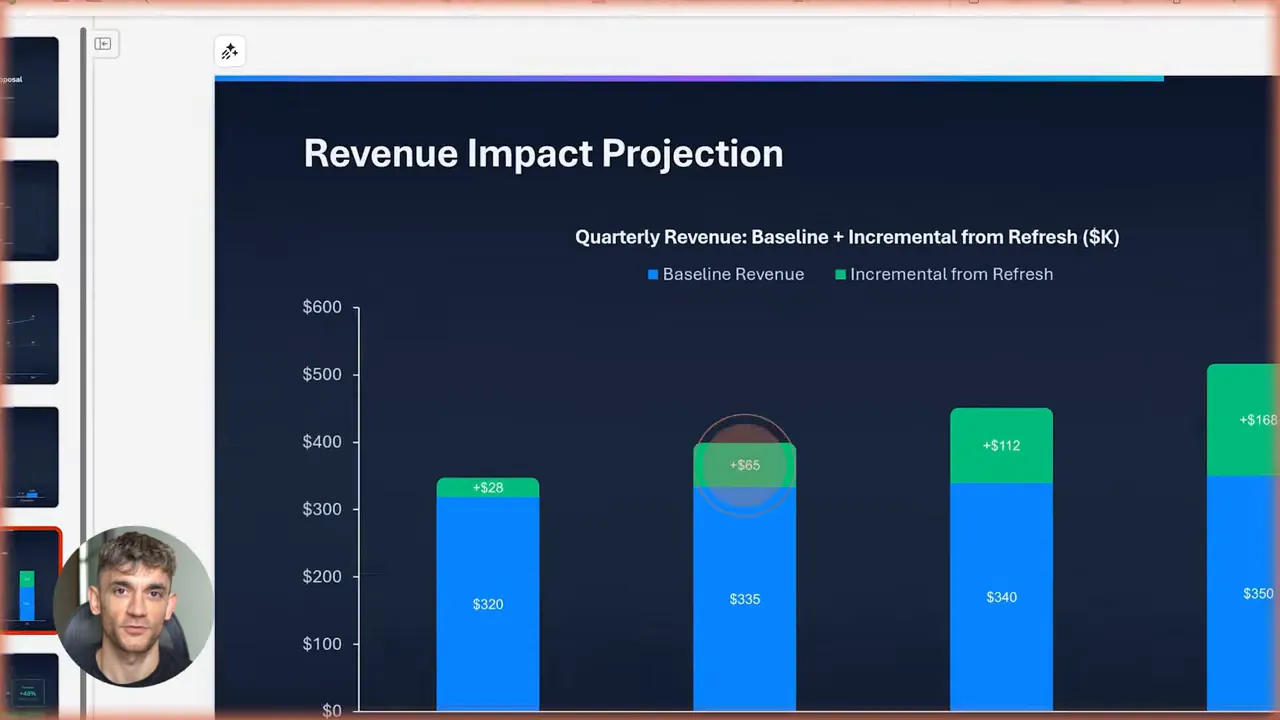Click the "+$168" green bar label
Screen dimensions: 1280x720
1258,420
